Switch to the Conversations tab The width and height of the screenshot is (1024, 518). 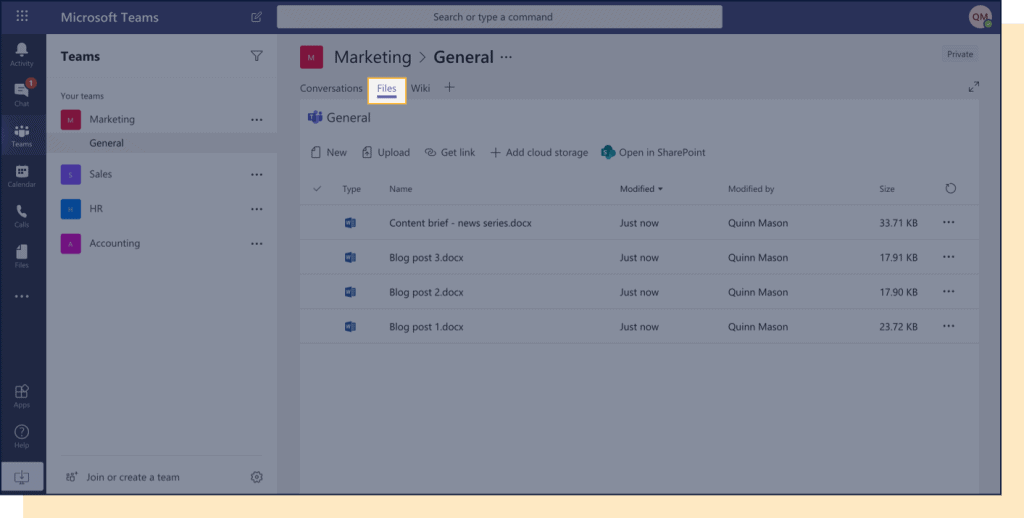(x=331, y=88)
